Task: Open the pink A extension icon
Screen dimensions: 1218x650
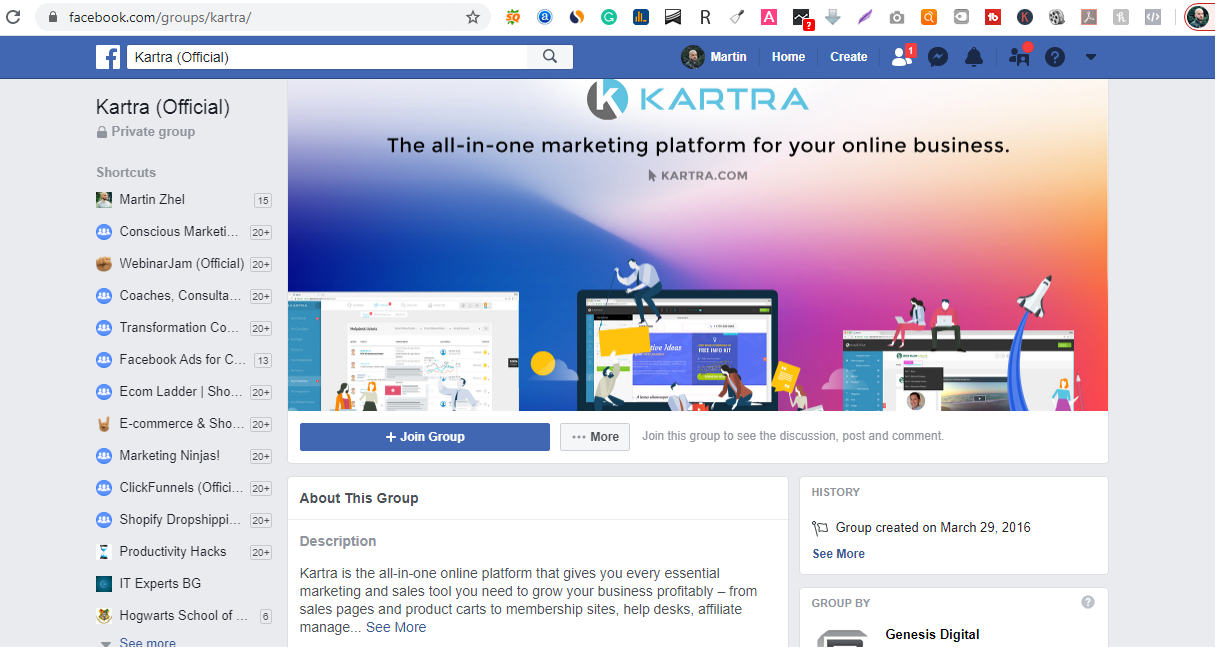Action: point(769,17)
